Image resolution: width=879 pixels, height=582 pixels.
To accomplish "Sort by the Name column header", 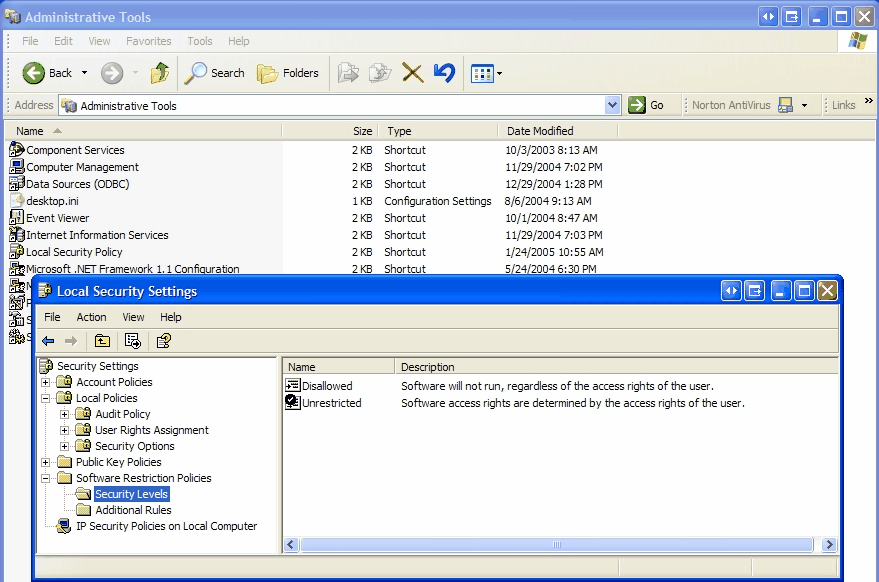I will (144, 131).
